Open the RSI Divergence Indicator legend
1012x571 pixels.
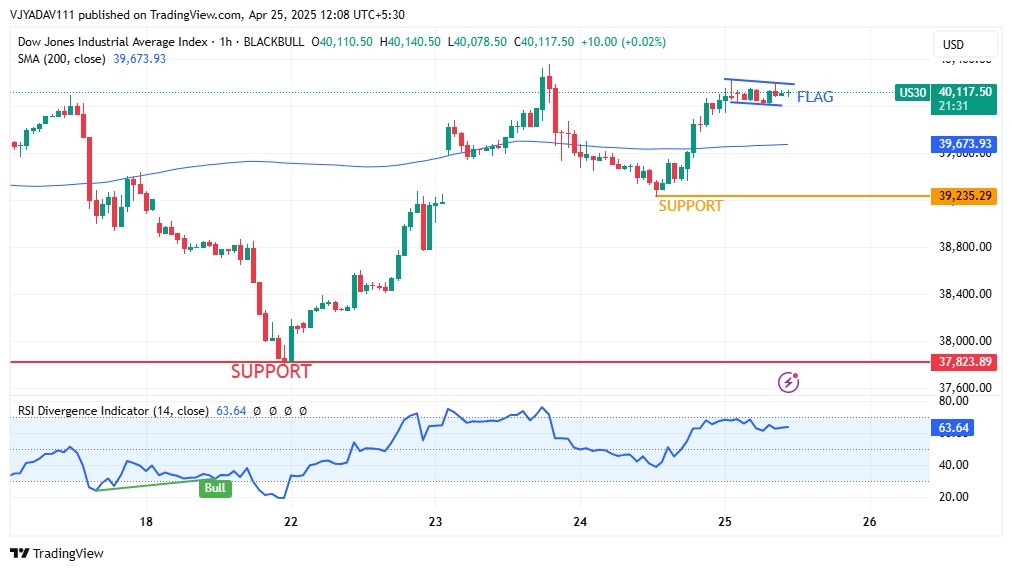pyautogui.click(x=113, y=410)
